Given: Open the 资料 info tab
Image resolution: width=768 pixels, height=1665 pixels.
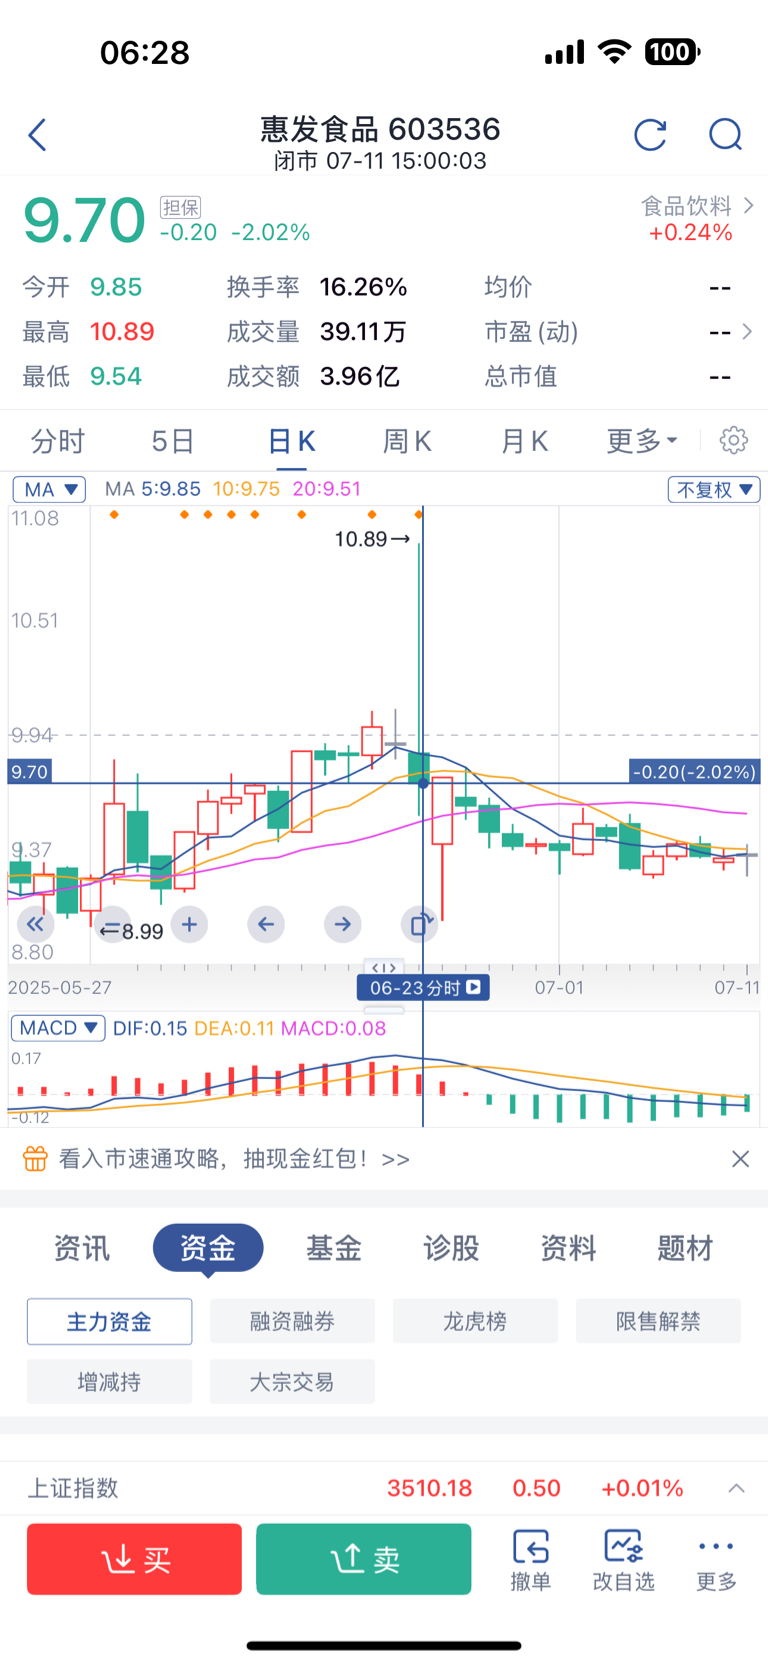Looking at the screenshot, I should click(568, 1248).
